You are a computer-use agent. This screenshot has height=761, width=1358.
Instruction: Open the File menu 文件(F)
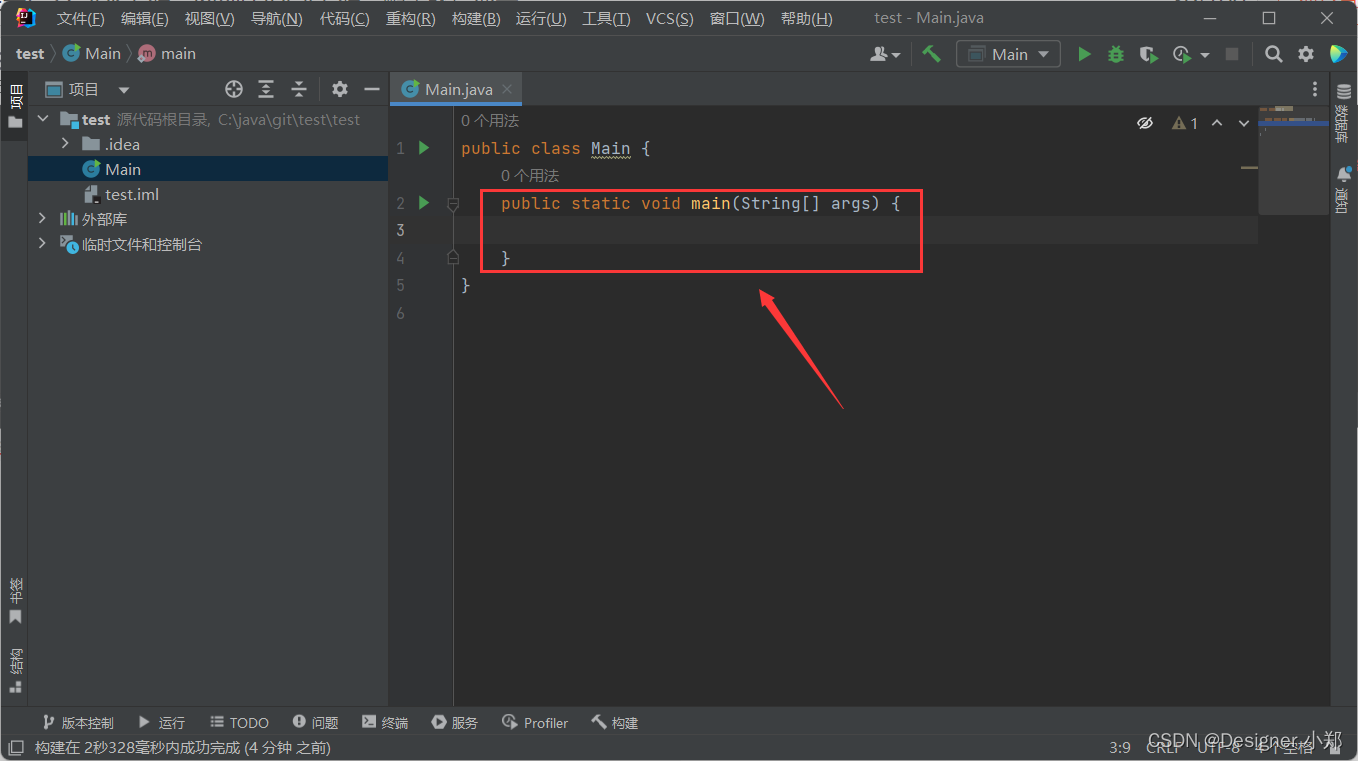pyautogui.click(x=80, y=19)
